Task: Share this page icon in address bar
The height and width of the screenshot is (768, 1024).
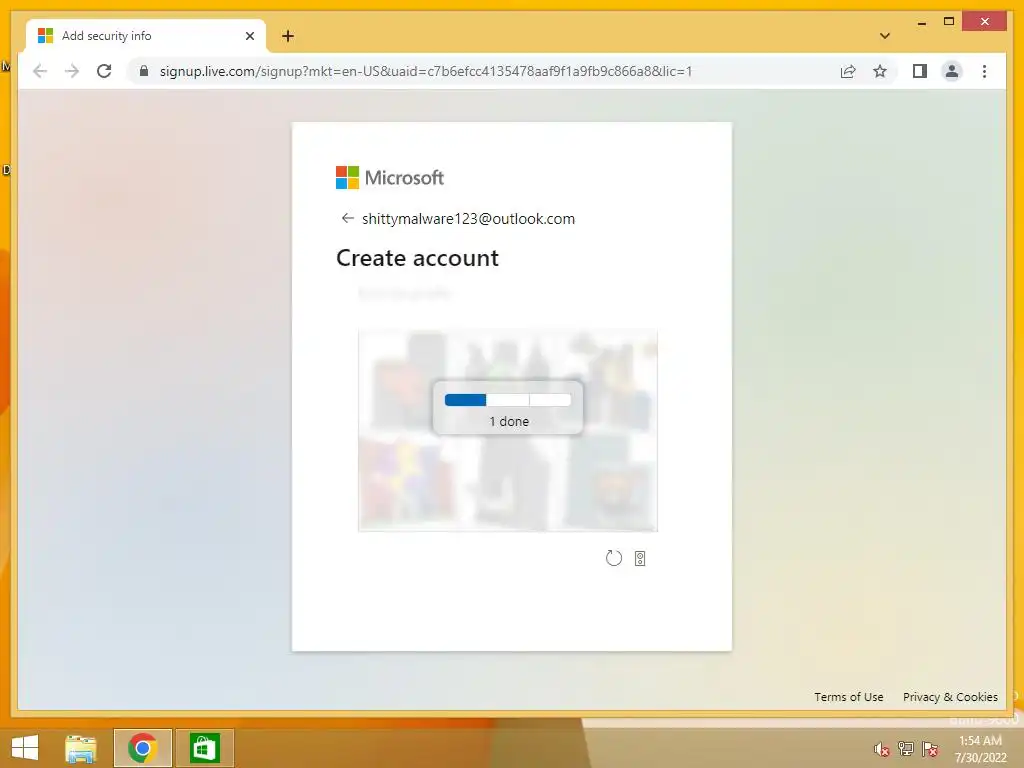Action: coord(848,71)
